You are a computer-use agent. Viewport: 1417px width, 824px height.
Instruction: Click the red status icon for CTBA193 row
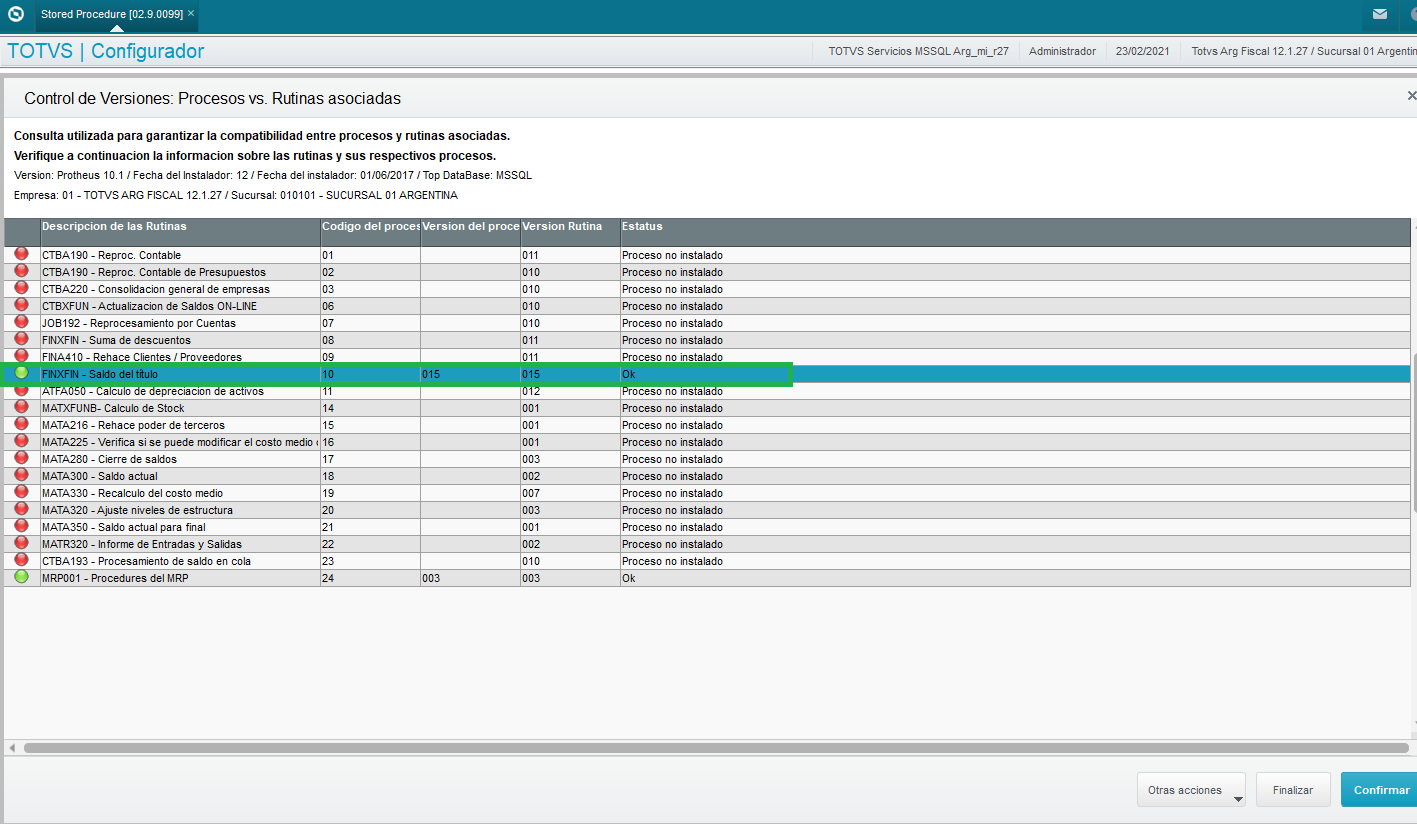(x=21, y=560)
